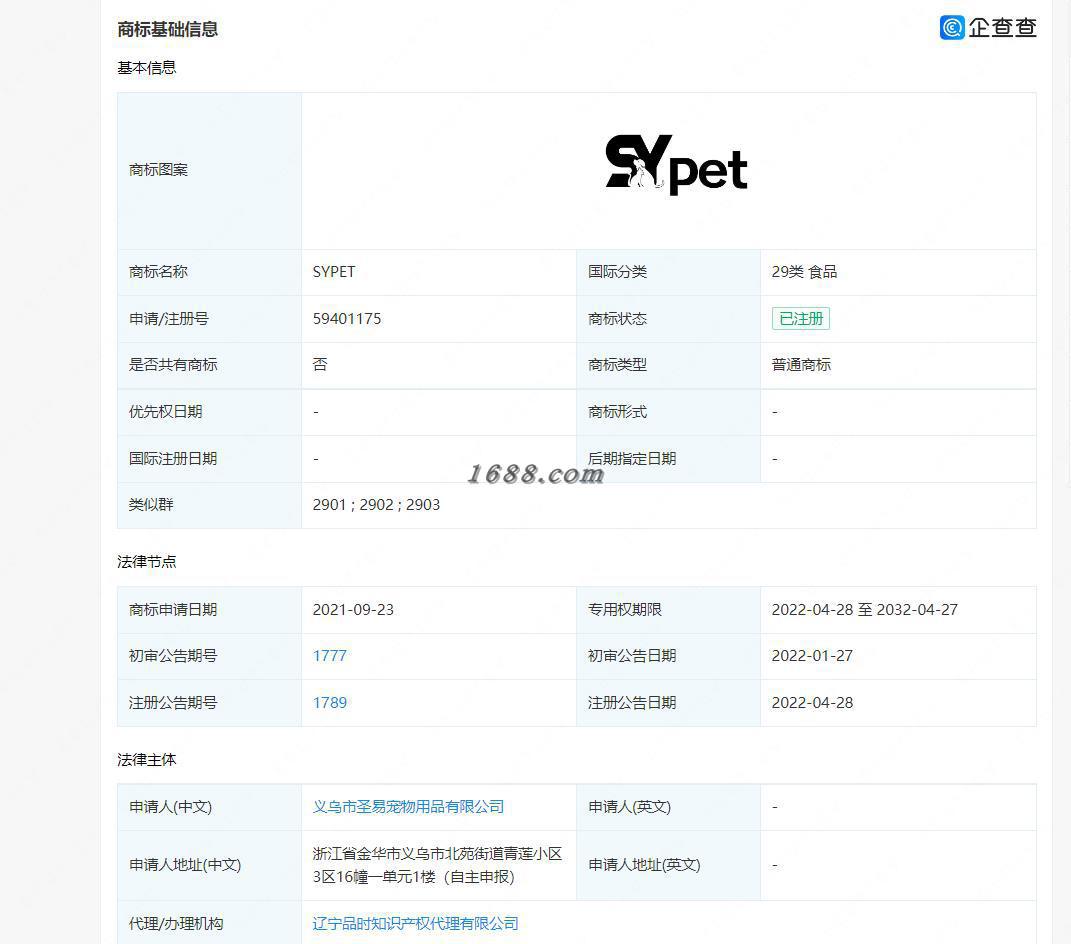Click the 后期指定日期 label cell
The width and height of the screenshot is (1071, 944).
tap(668, 458)
